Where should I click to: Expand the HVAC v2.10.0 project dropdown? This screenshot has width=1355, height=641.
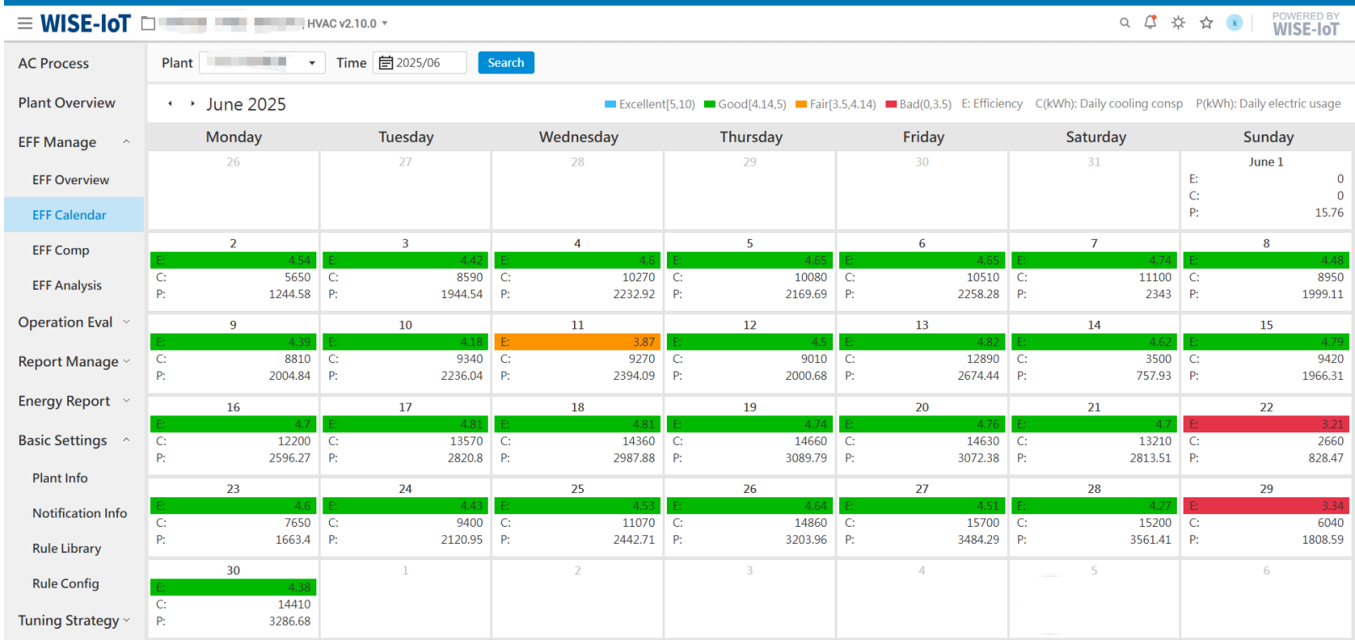point(385,23)
